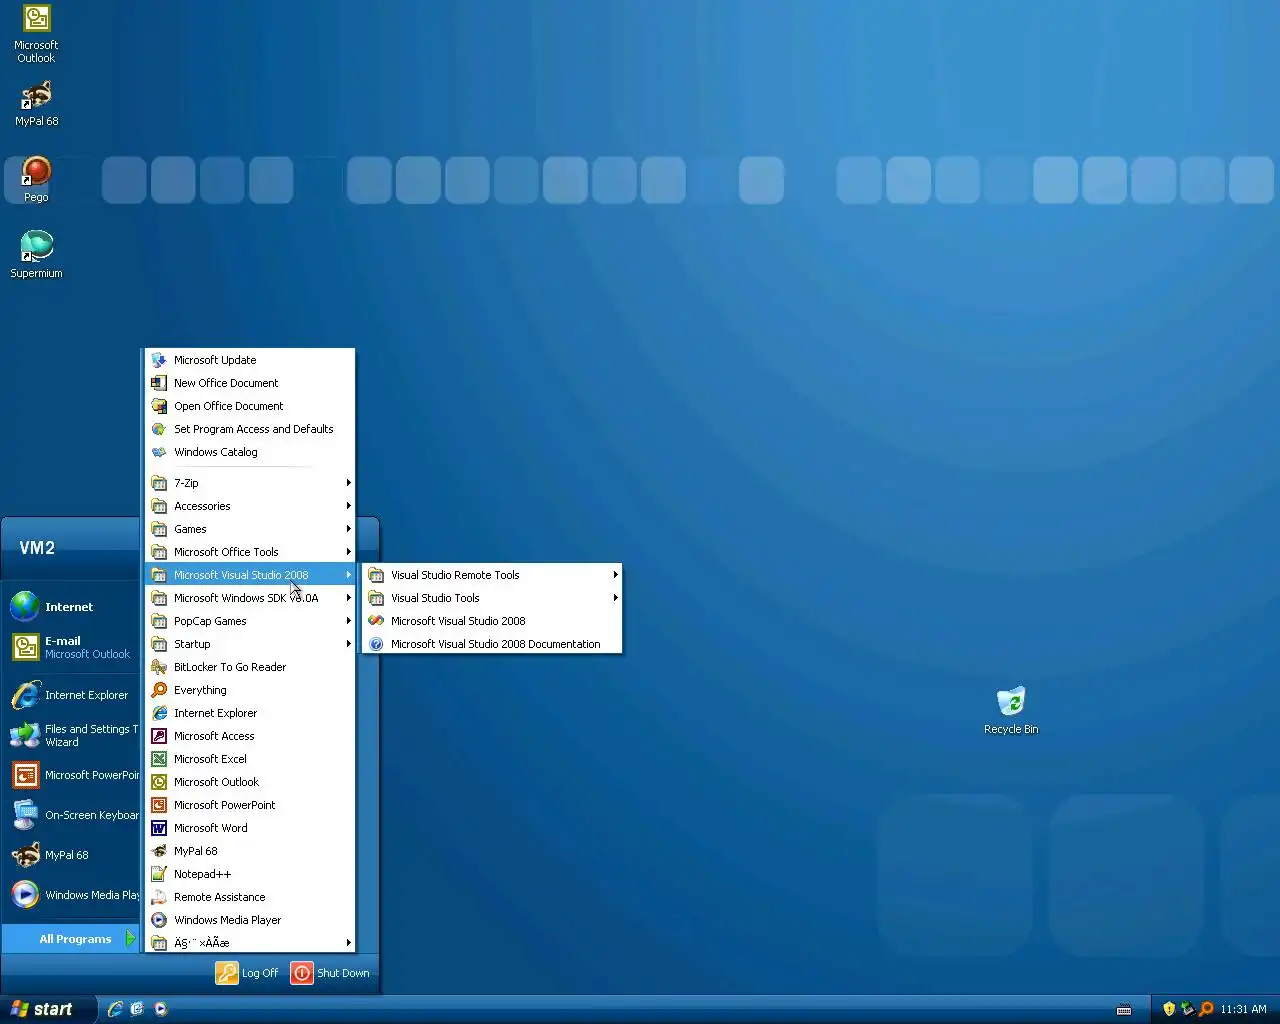This screenshot has width=1280, height=1024.
Task: Click the Microsoft Excel icon
Action: [159, 759]
